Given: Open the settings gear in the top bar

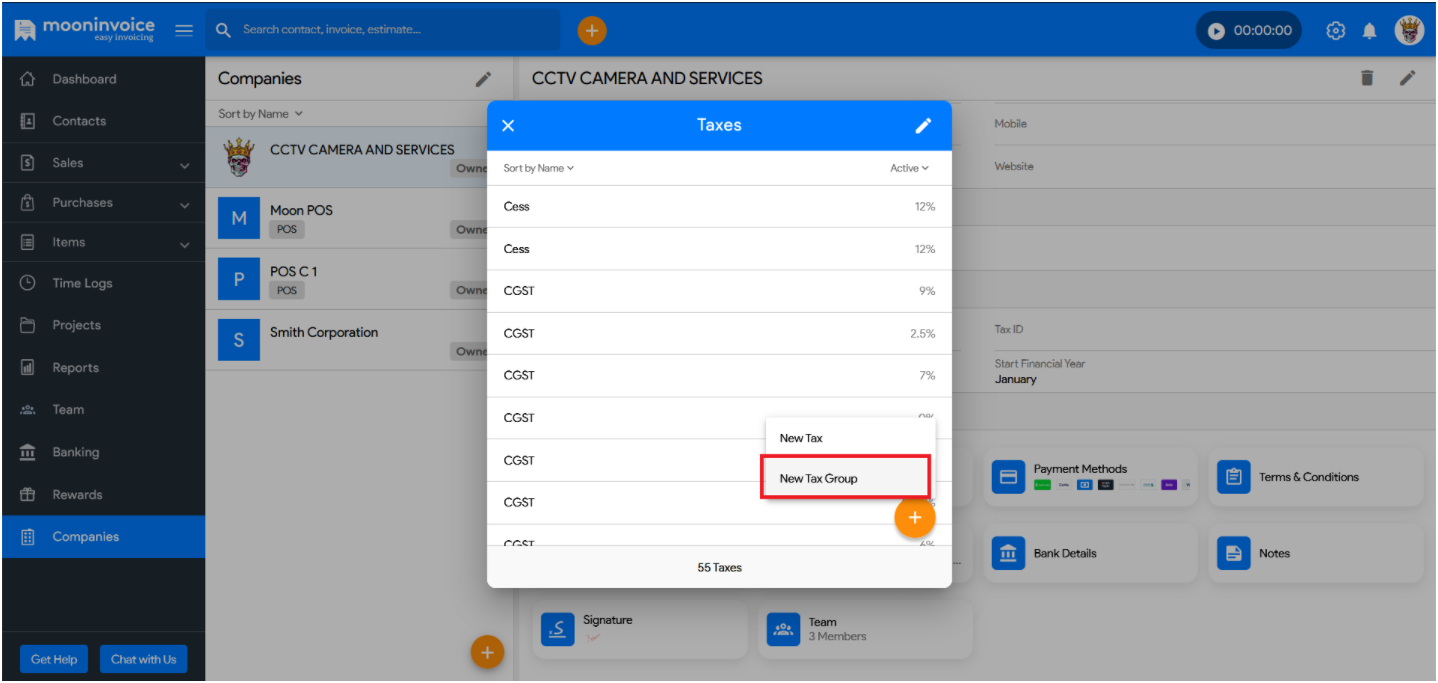Looking at the screenshot, I should tap(1336, 31).
